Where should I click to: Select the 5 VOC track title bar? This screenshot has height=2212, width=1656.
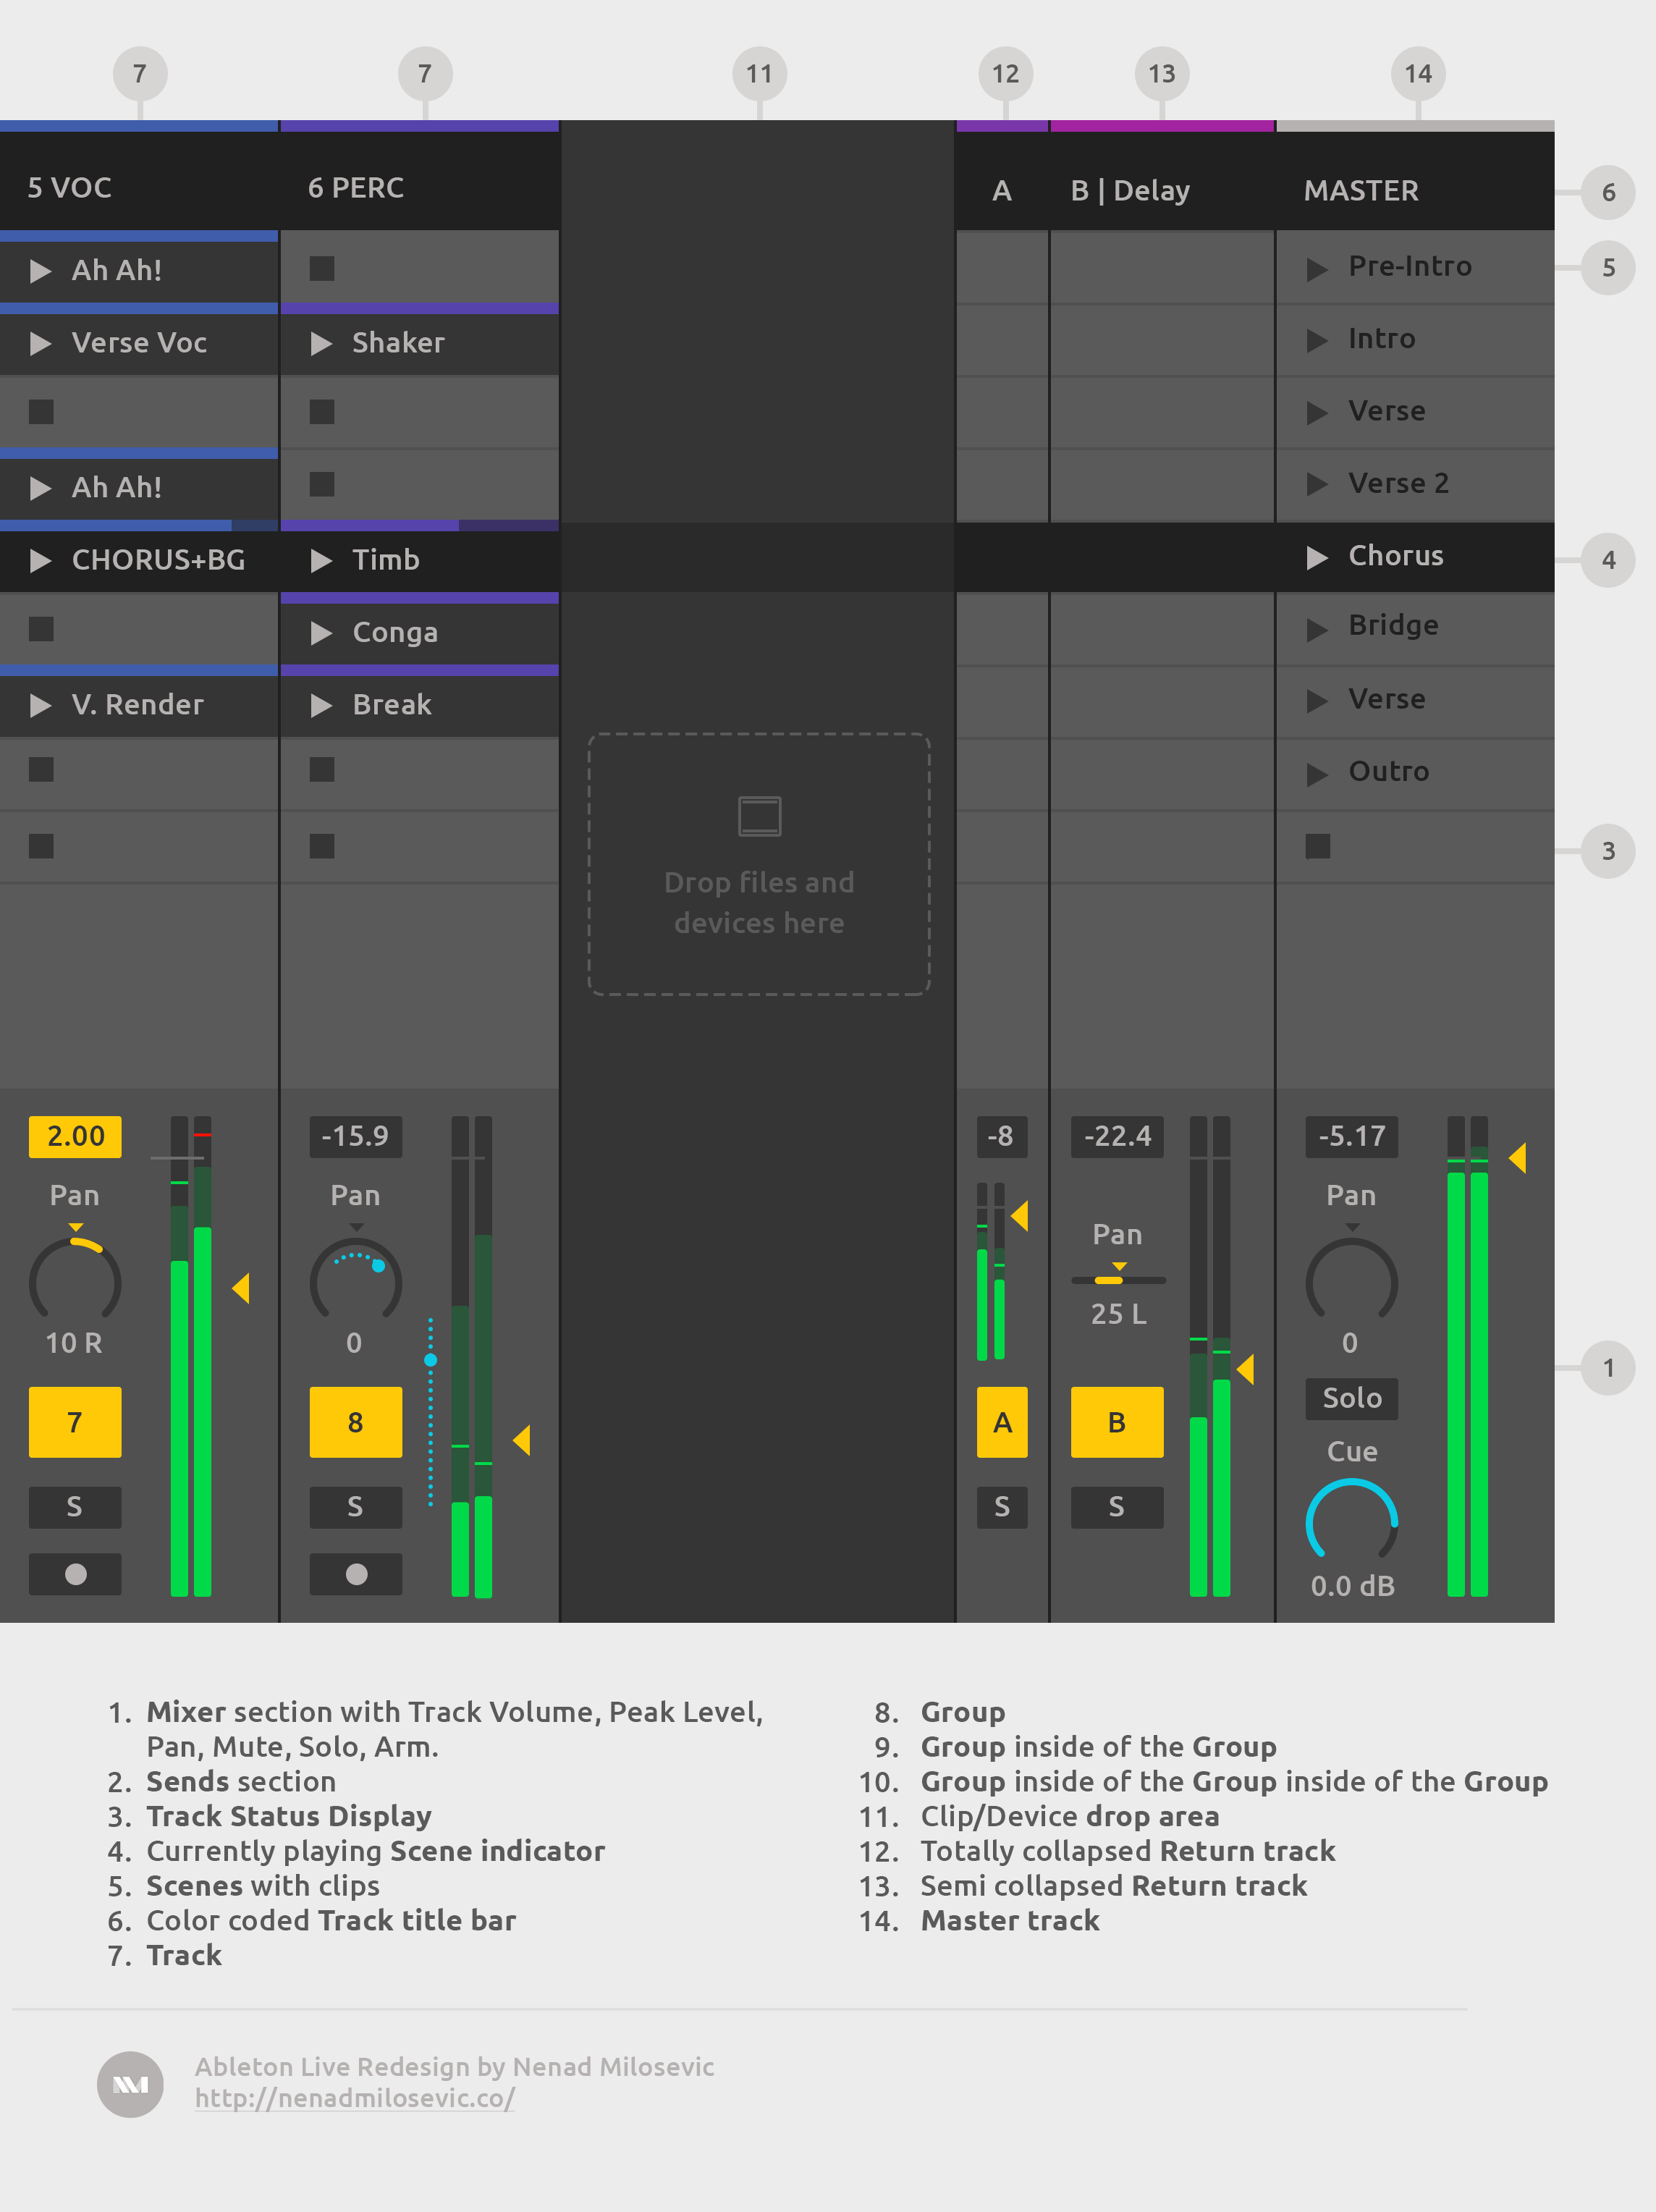(x=70, y=187)
